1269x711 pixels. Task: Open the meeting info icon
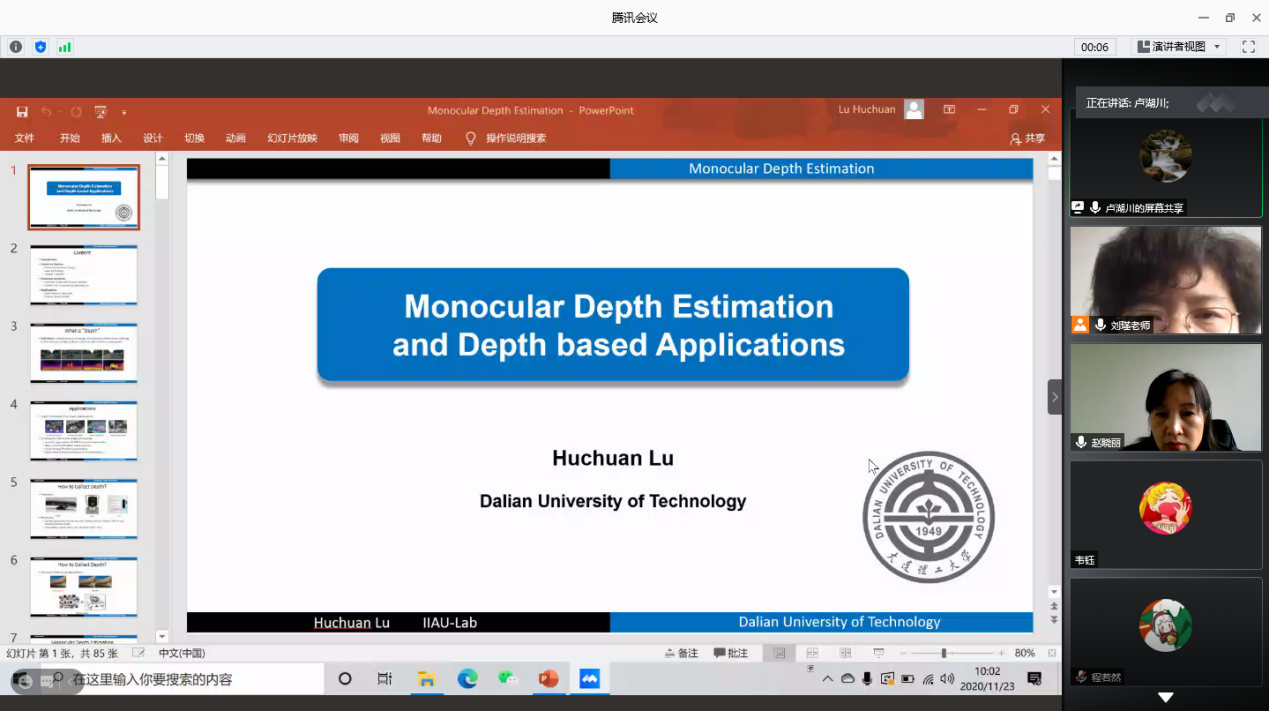[16, 47]
